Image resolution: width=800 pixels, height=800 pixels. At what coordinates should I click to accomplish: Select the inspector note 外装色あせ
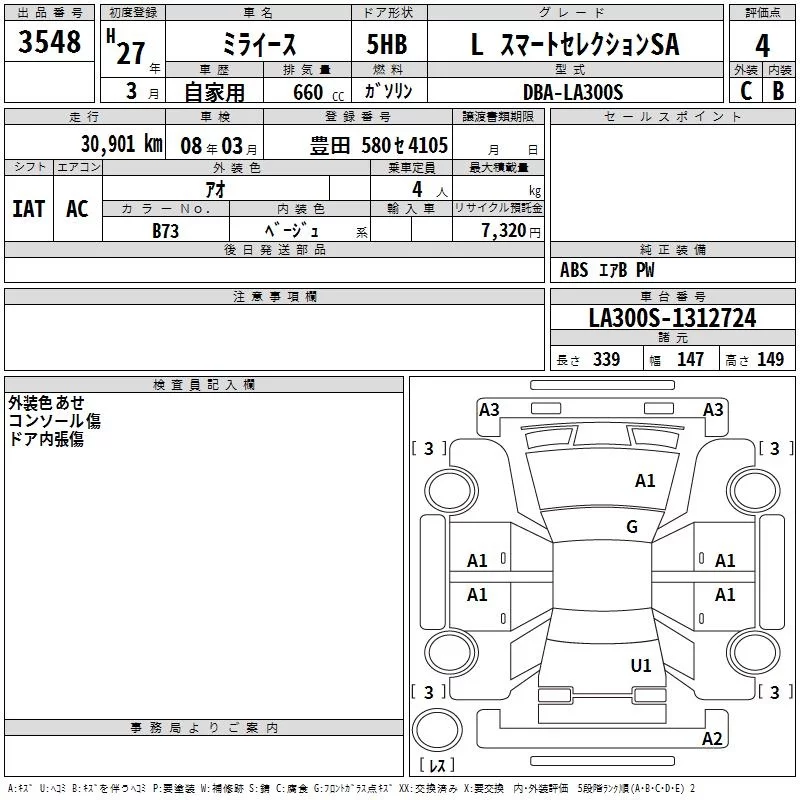(46, 403)
